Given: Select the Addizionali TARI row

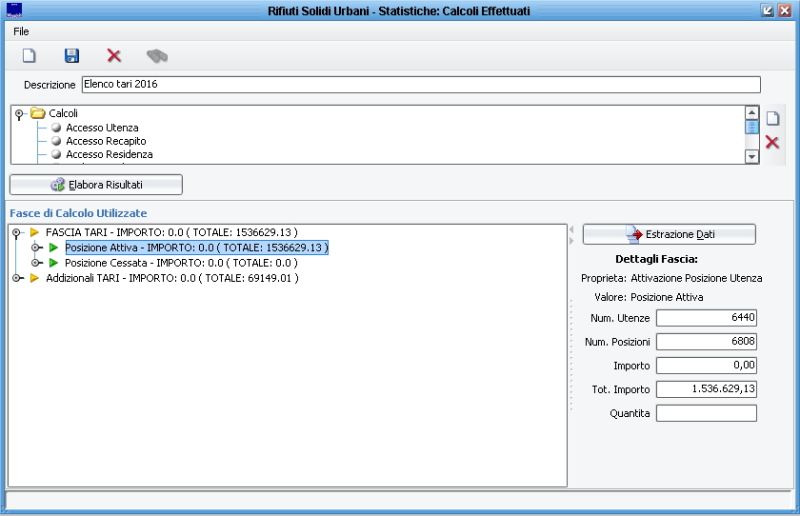Looking at the screenshot, I should [x=172, y=278].
